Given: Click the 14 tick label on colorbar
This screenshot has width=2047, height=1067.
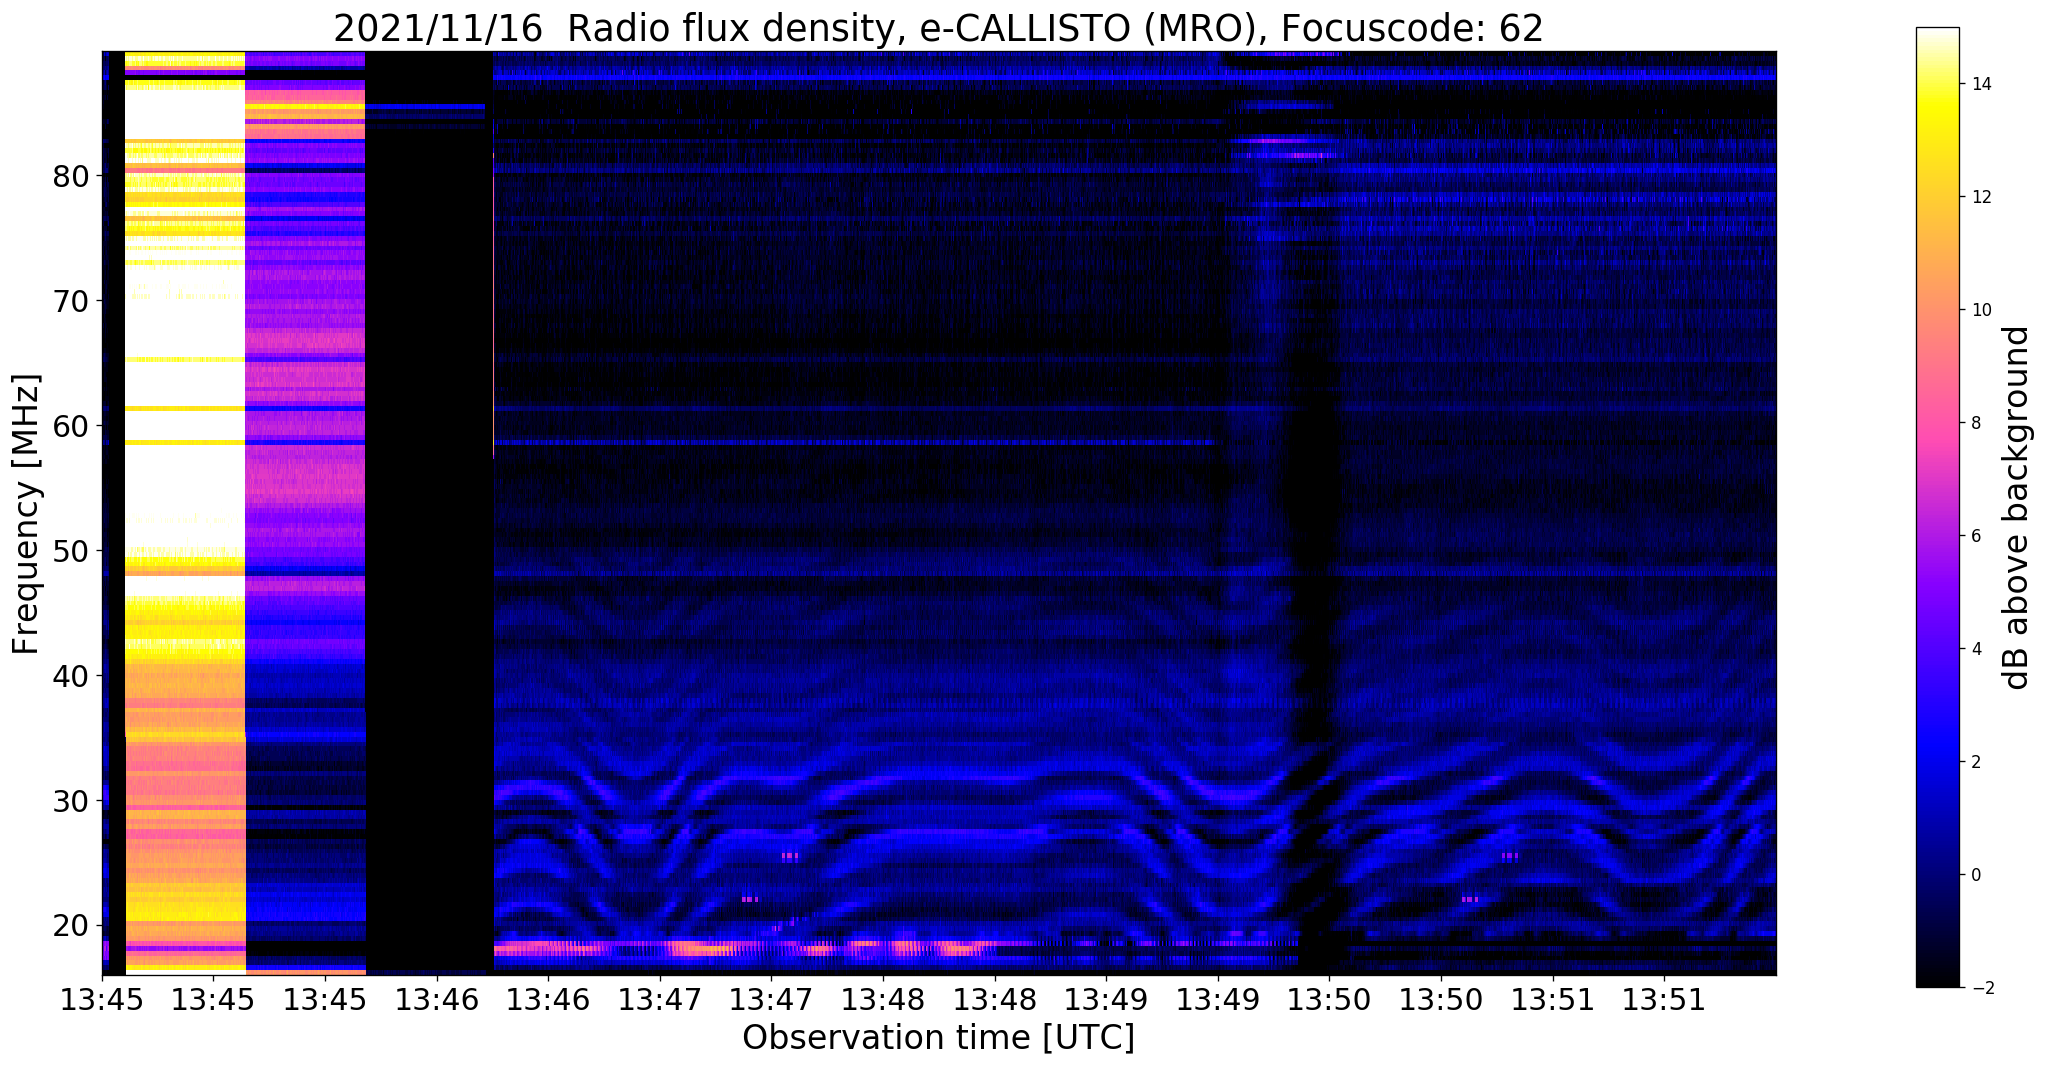Looking at the screenshot, I should coord(1980,85).
